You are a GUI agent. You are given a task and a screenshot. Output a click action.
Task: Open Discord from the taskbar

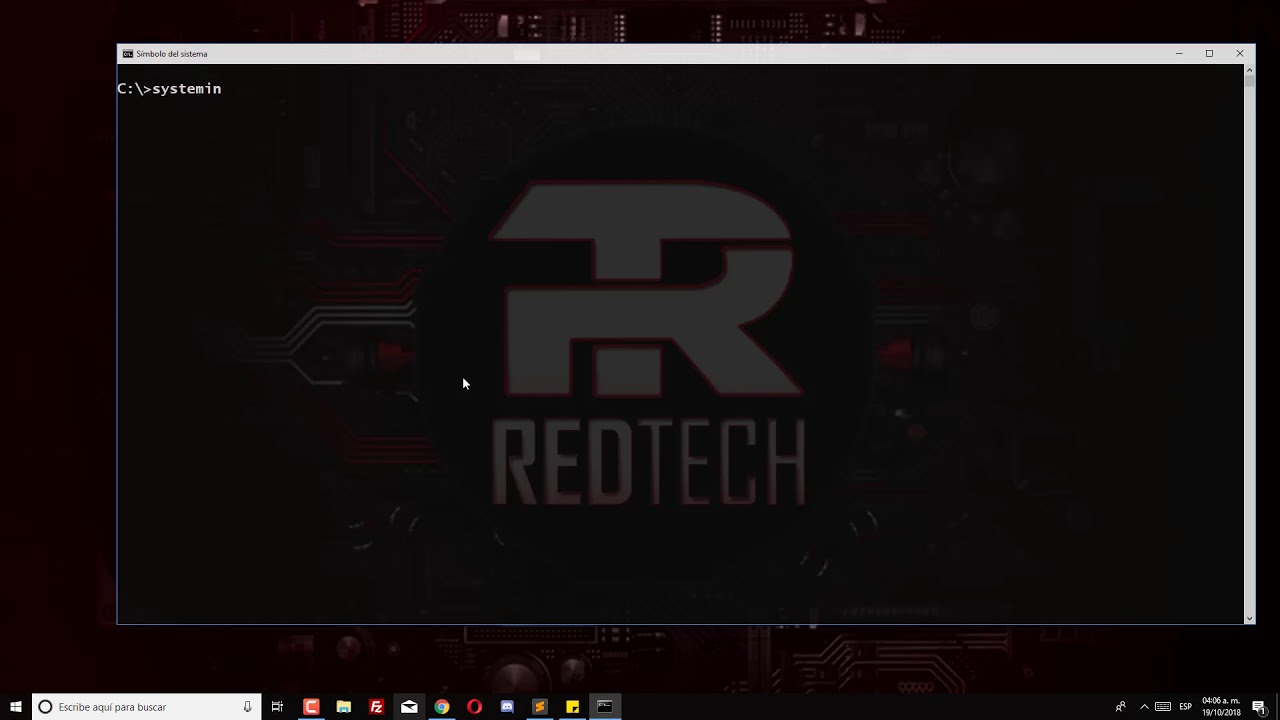507,707
